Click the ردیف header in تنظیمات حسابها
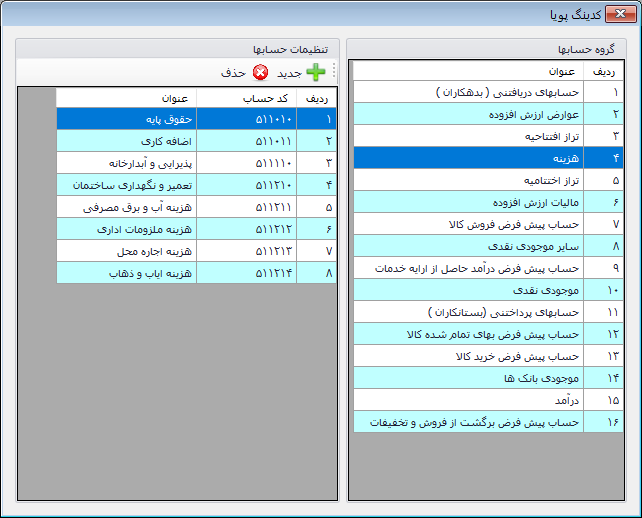Screen dimensions: 642x518 pyautogui.click(x=317, y=98)
